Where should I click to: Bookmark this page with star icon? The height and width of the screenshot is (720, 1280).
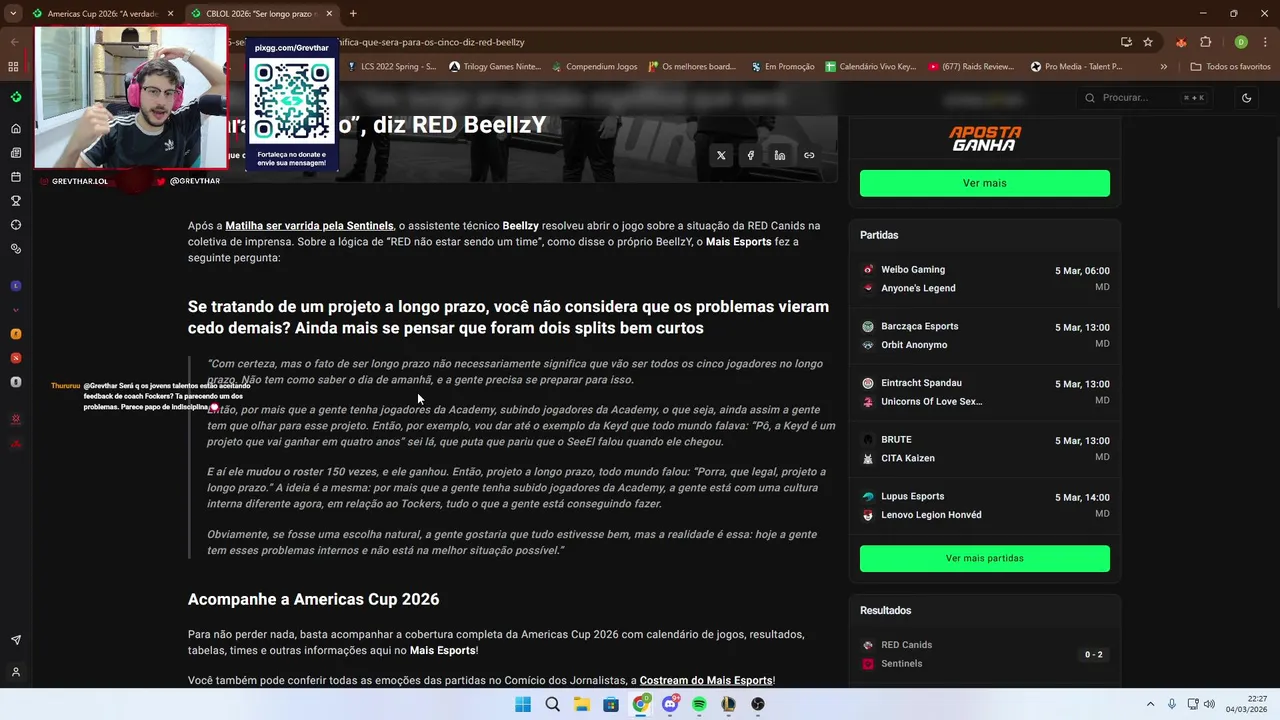1148,42
